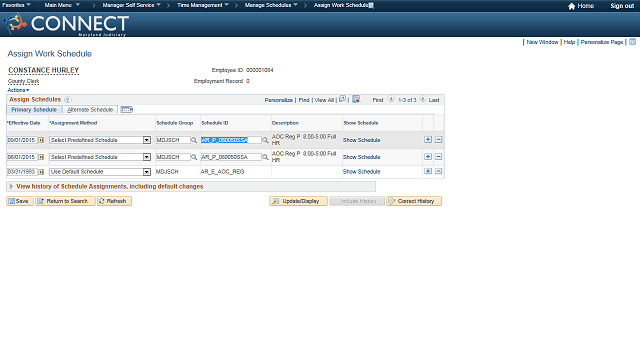Screen dimensions: 640x360
Task: Open Time Management breadcrumb menu
Action: 202,5
